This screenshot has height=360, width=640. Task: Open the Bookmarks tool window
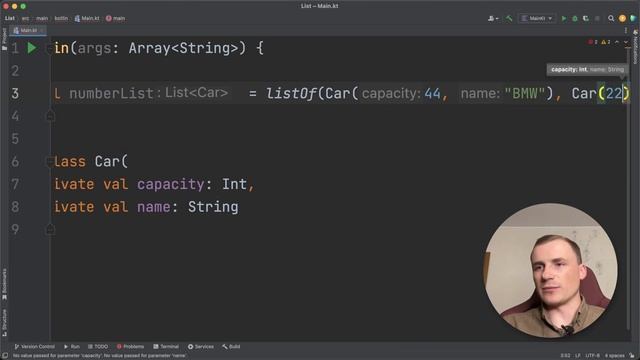[4, 284]
